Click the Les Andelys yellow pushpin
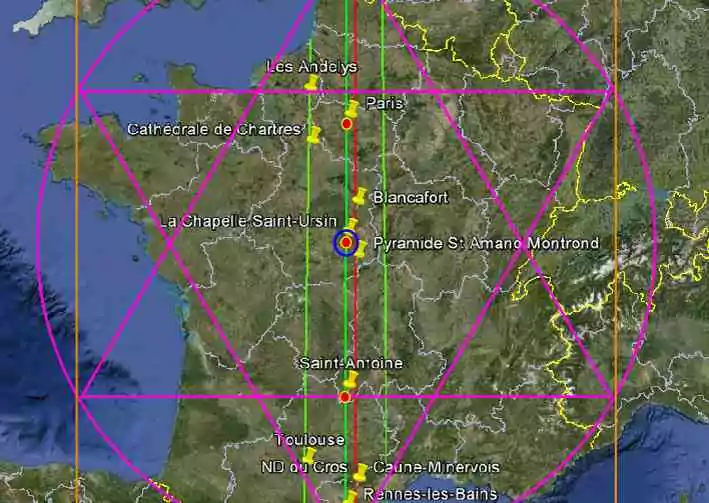Viewport: 709px width, 503px height. coord(311,83)
